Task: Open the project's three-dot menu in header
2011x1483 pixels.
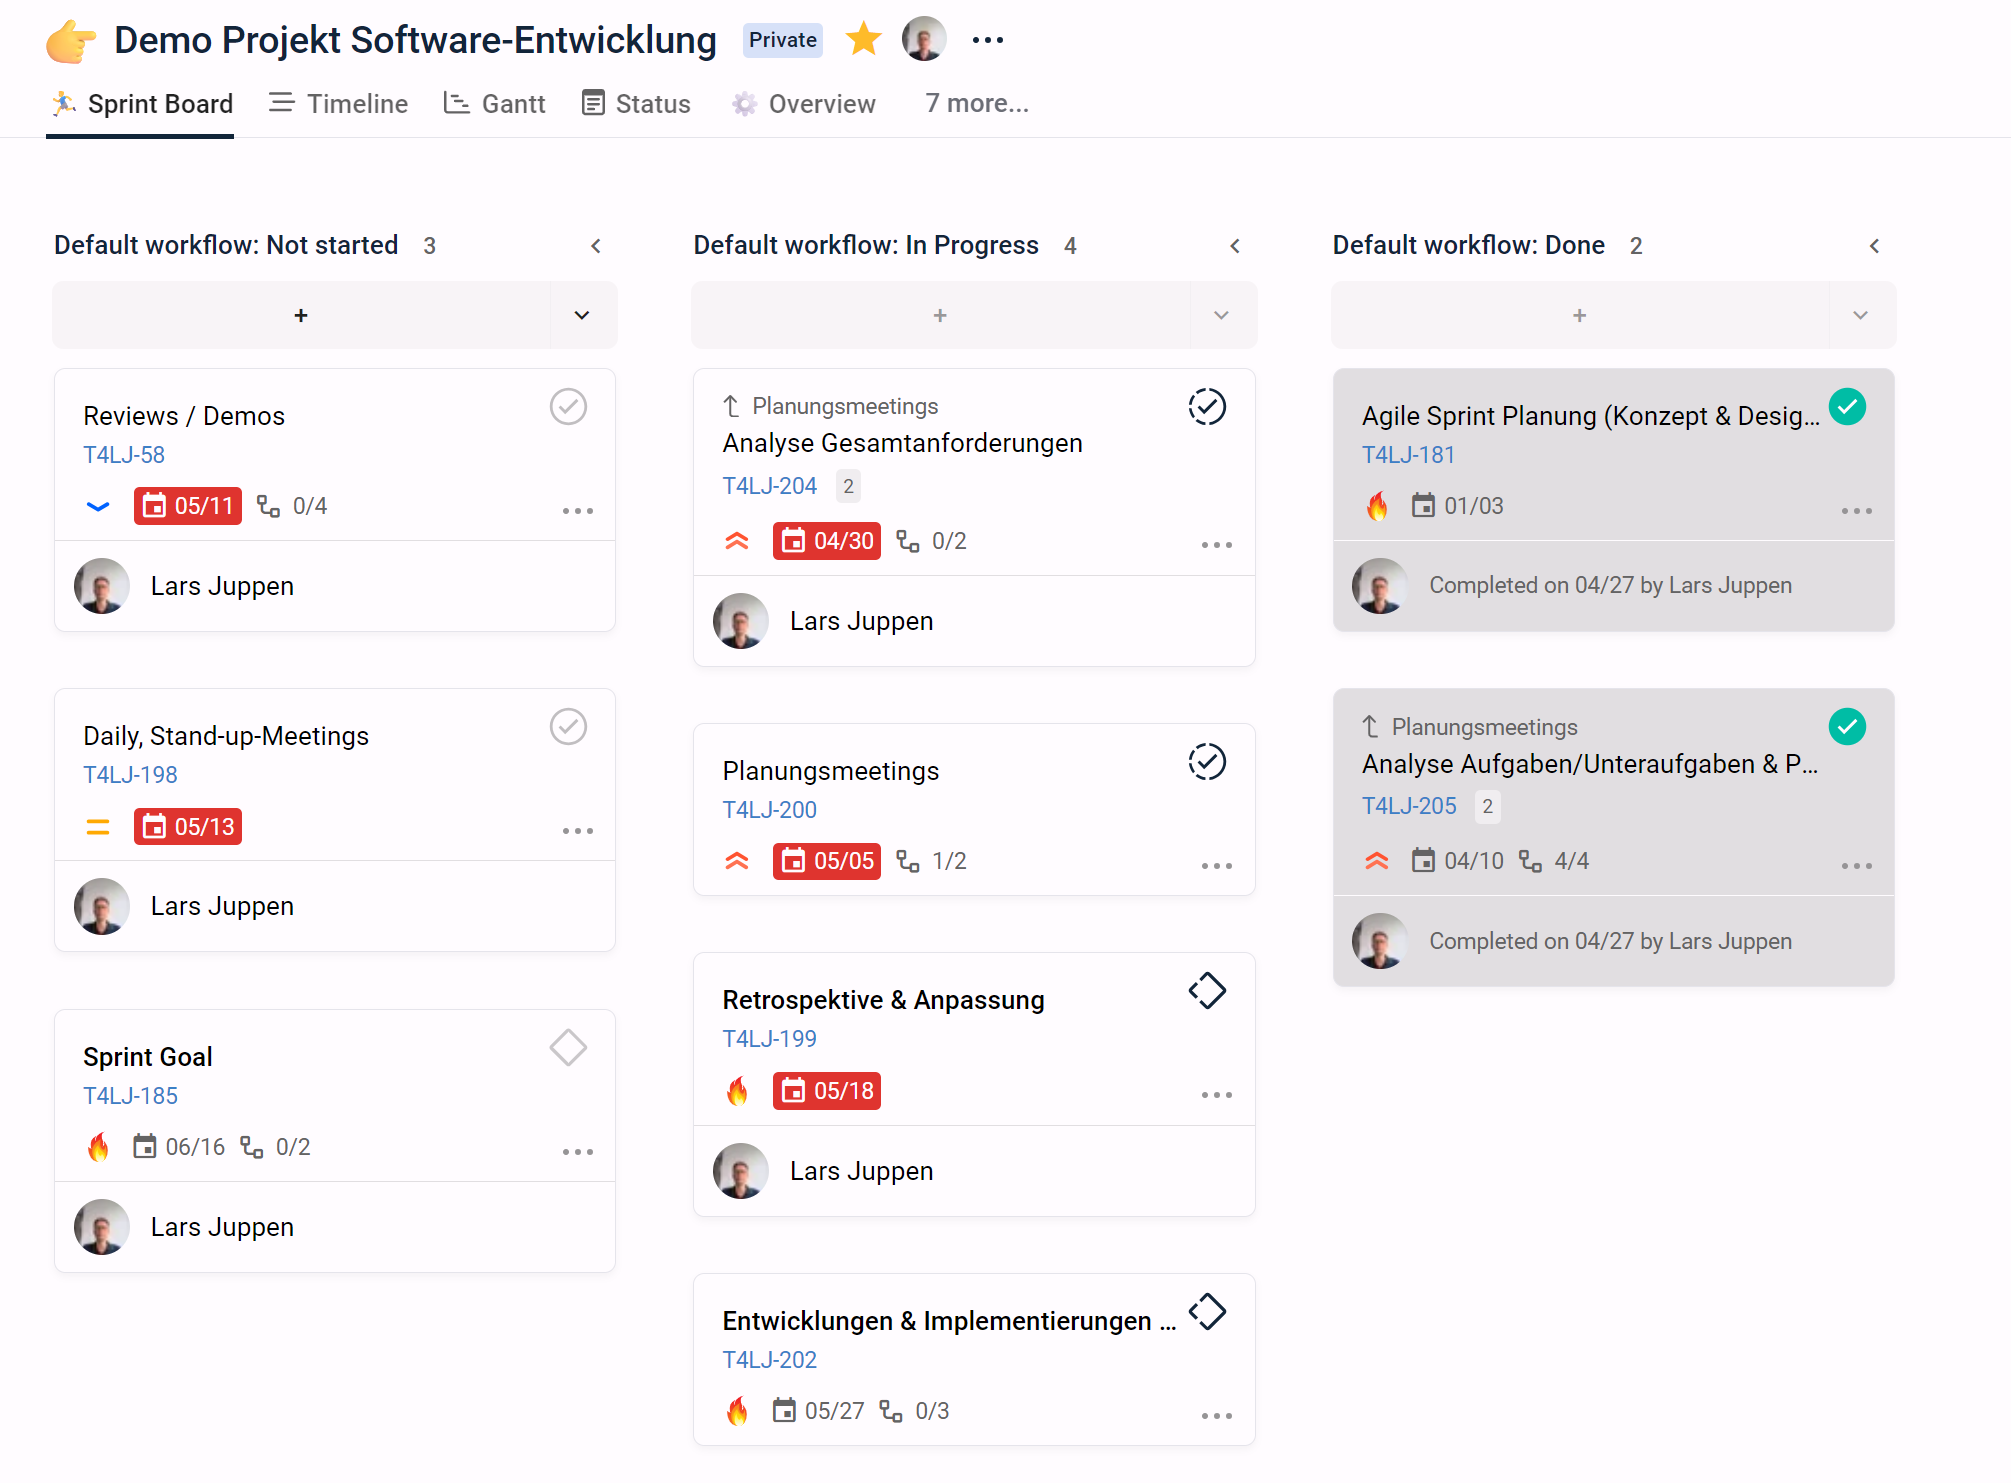Action: (987, 40)
